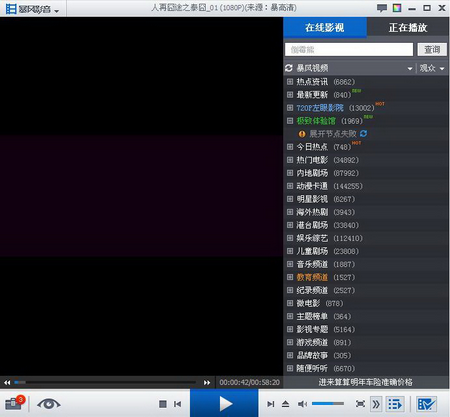Set the volume on the volume slider
This screenshot has width=450, height=417.
tap(328, 404)
